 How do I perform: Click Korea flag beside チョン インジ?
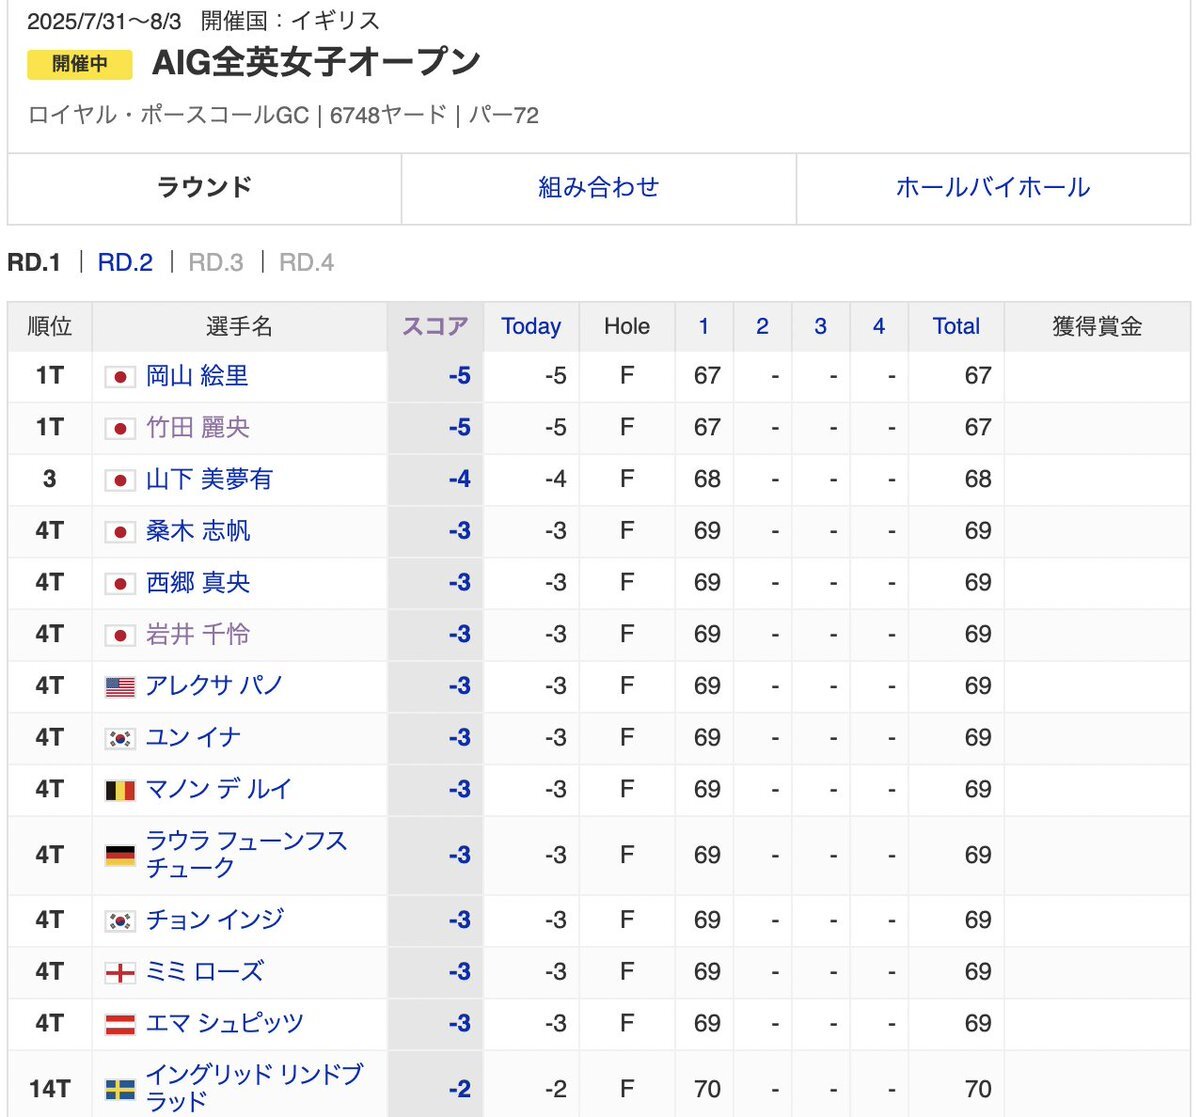(120, 921)
